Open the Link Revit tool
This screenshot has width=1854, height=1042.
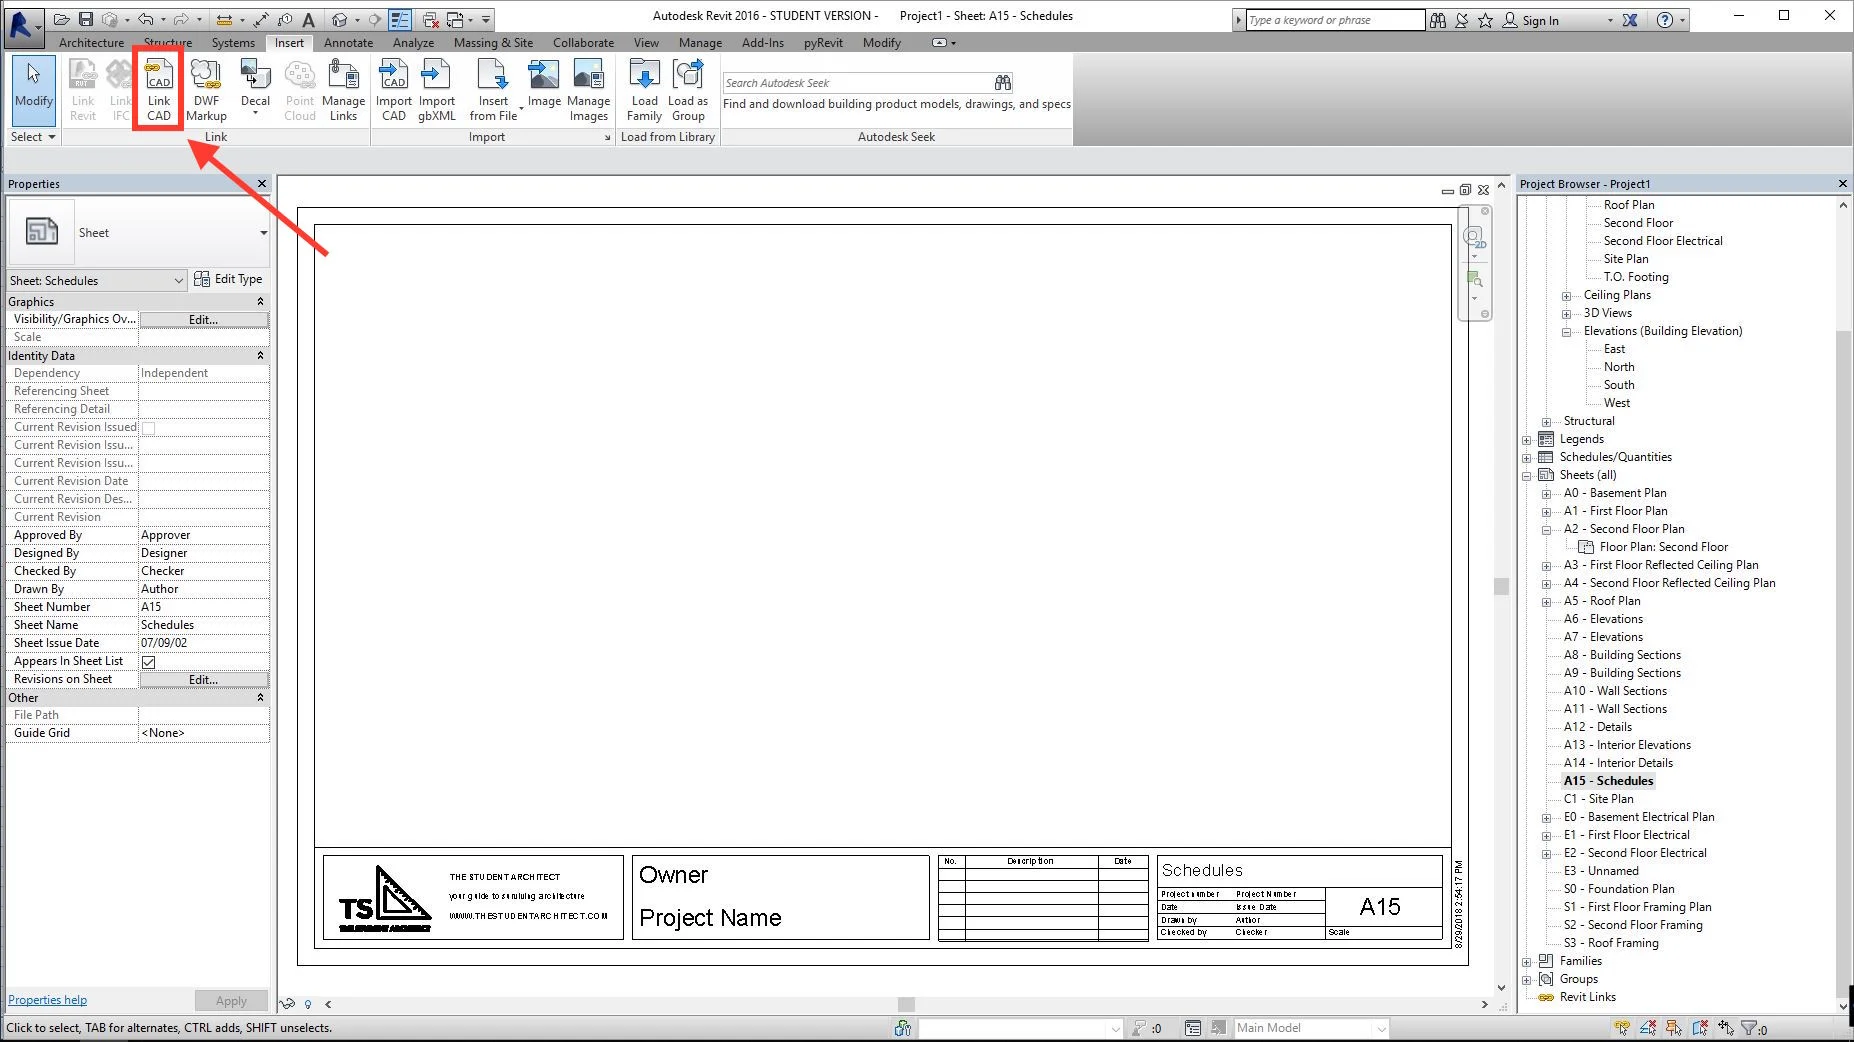pos(82,88)
